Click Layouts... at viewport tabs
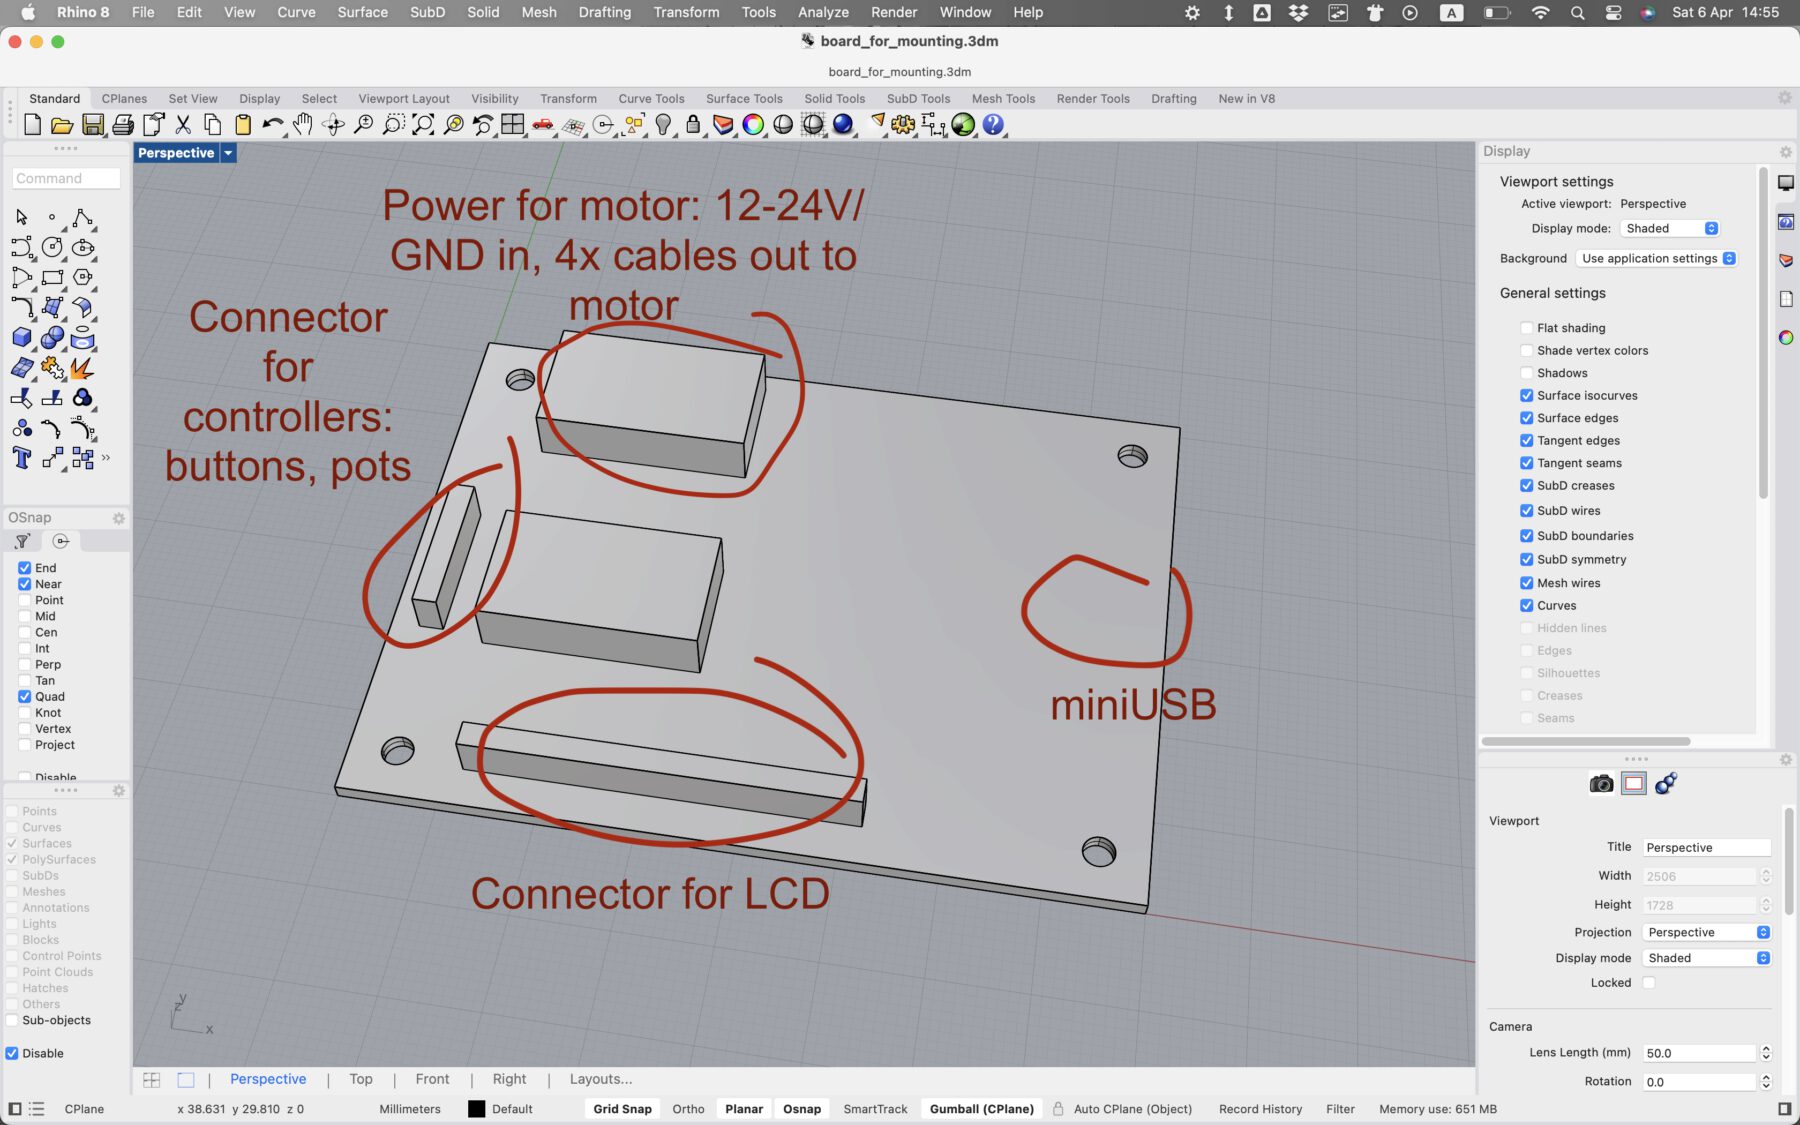 click(x=601, y=1080)
